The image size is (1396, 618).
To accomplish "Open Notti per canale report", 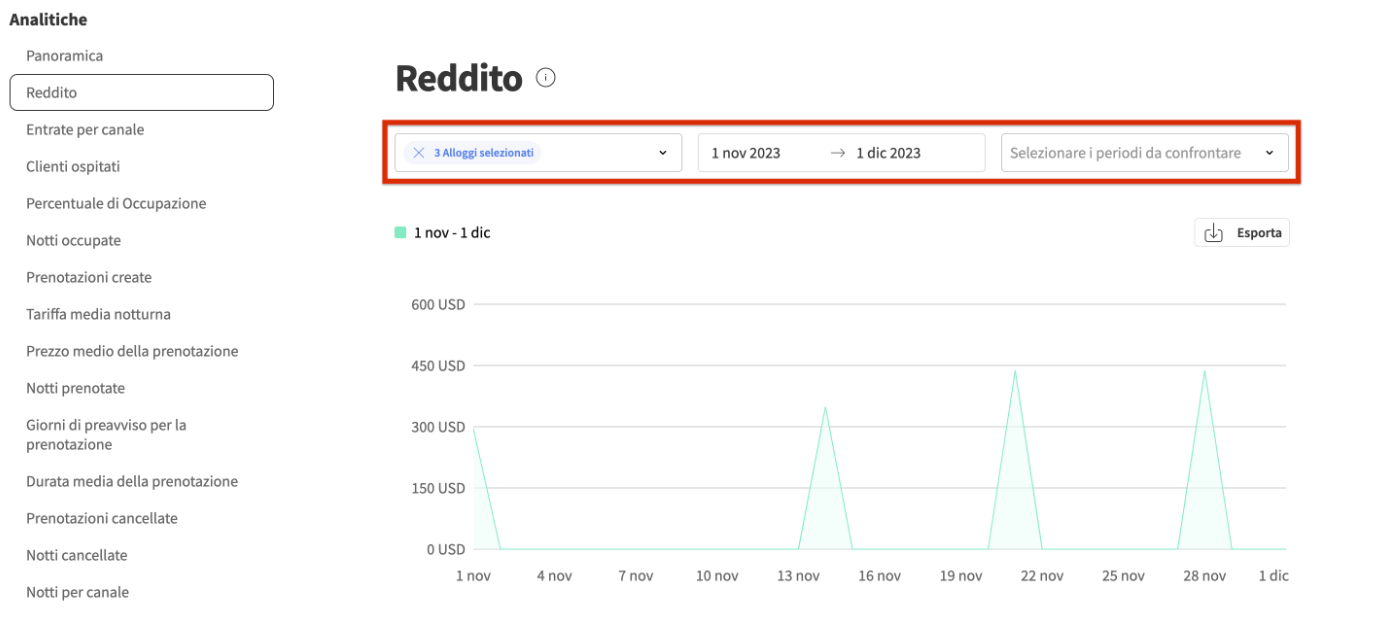I will click(x=78, y=593).
